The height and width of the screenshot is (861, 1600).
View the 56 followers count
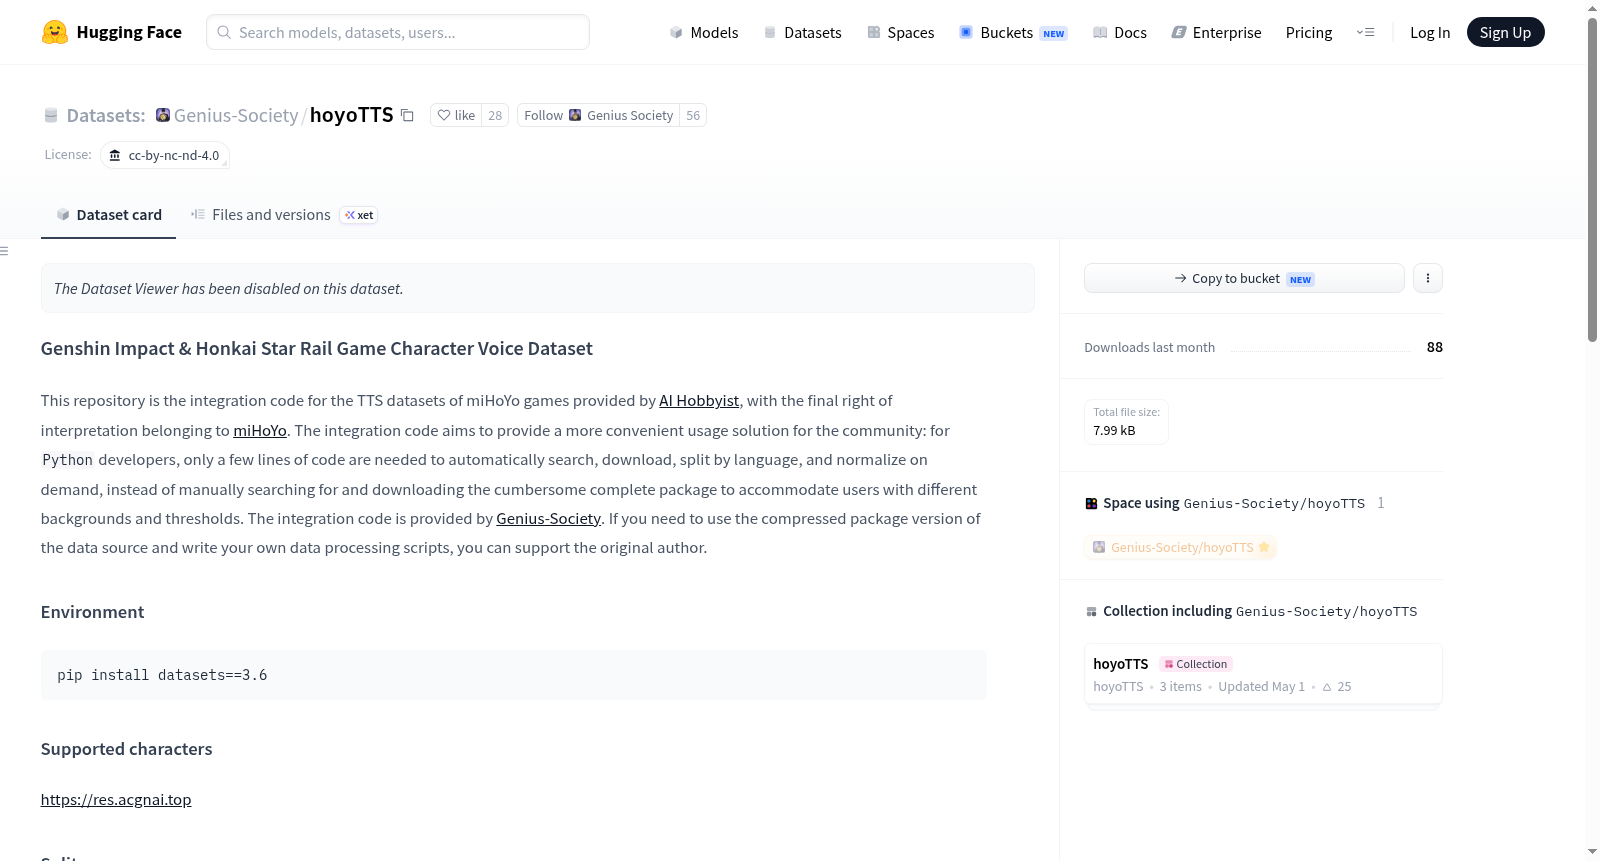coord(693,115)
